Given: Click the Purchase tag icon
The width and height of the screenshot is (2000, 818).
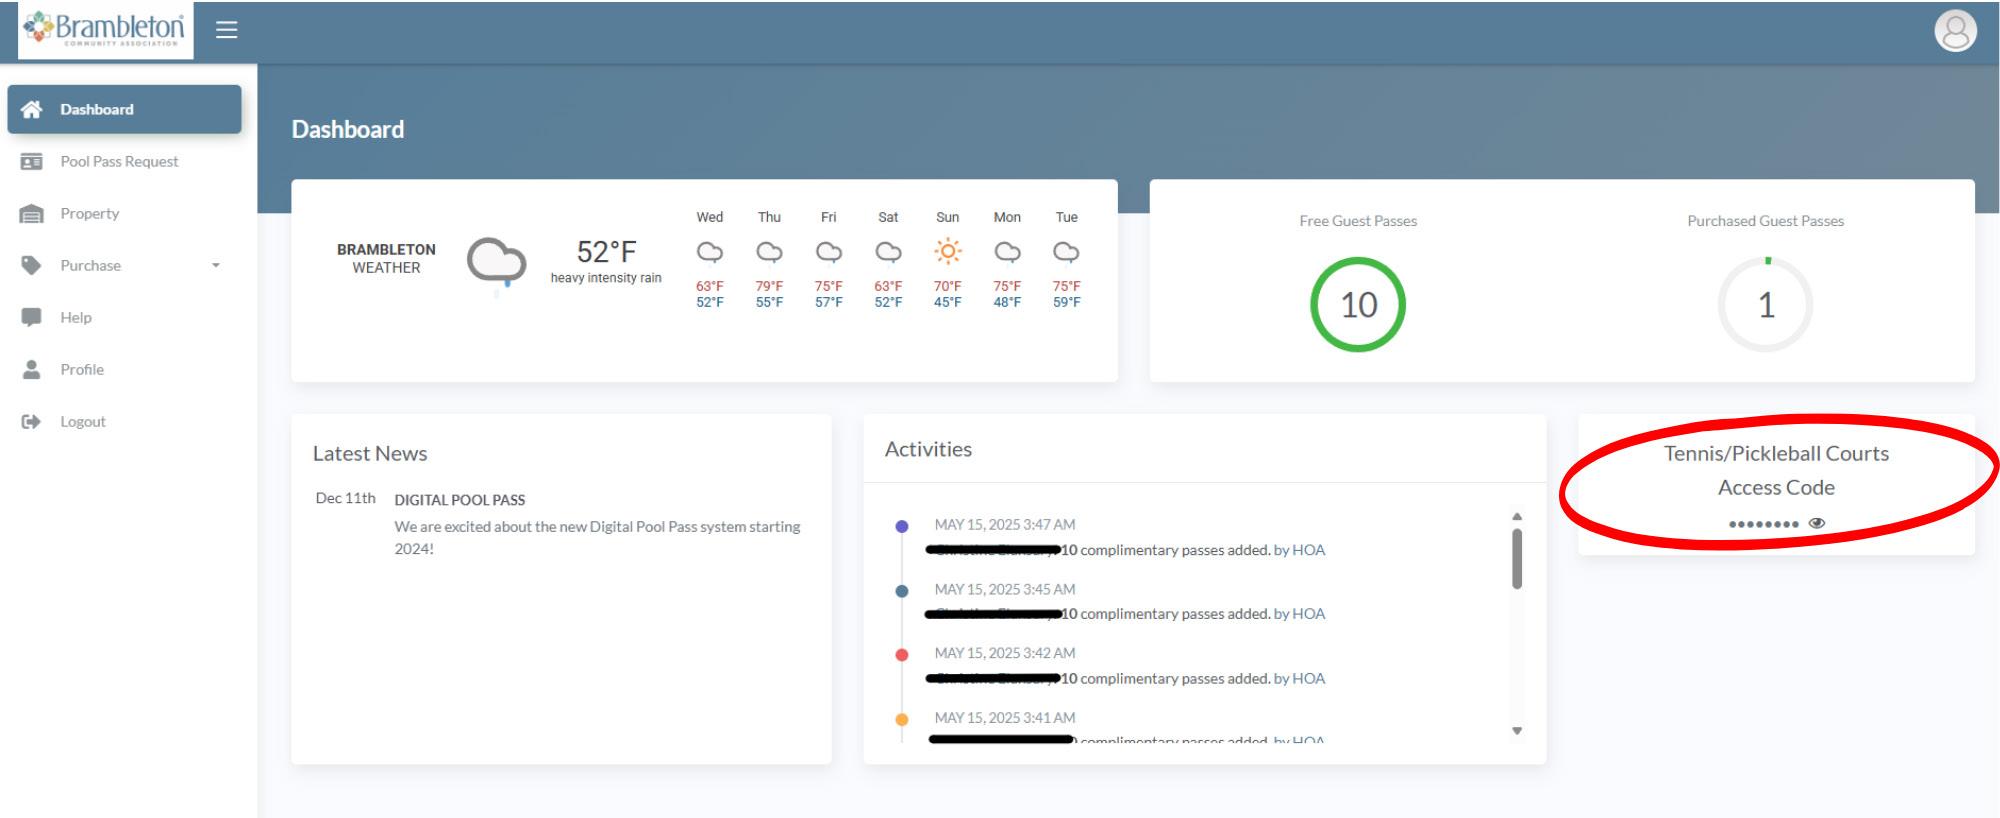Looking at the screenshot, I should pos(32,265).
